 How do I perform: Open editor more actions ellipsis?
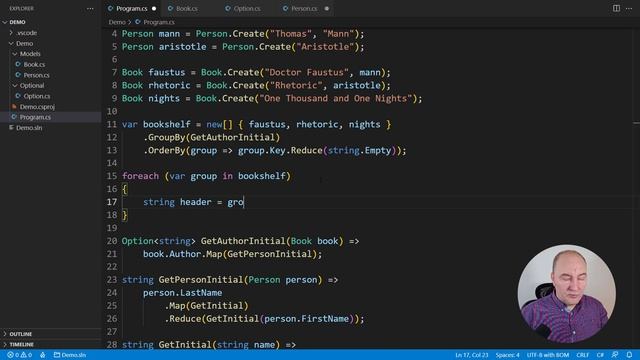(x=629, y=8)
